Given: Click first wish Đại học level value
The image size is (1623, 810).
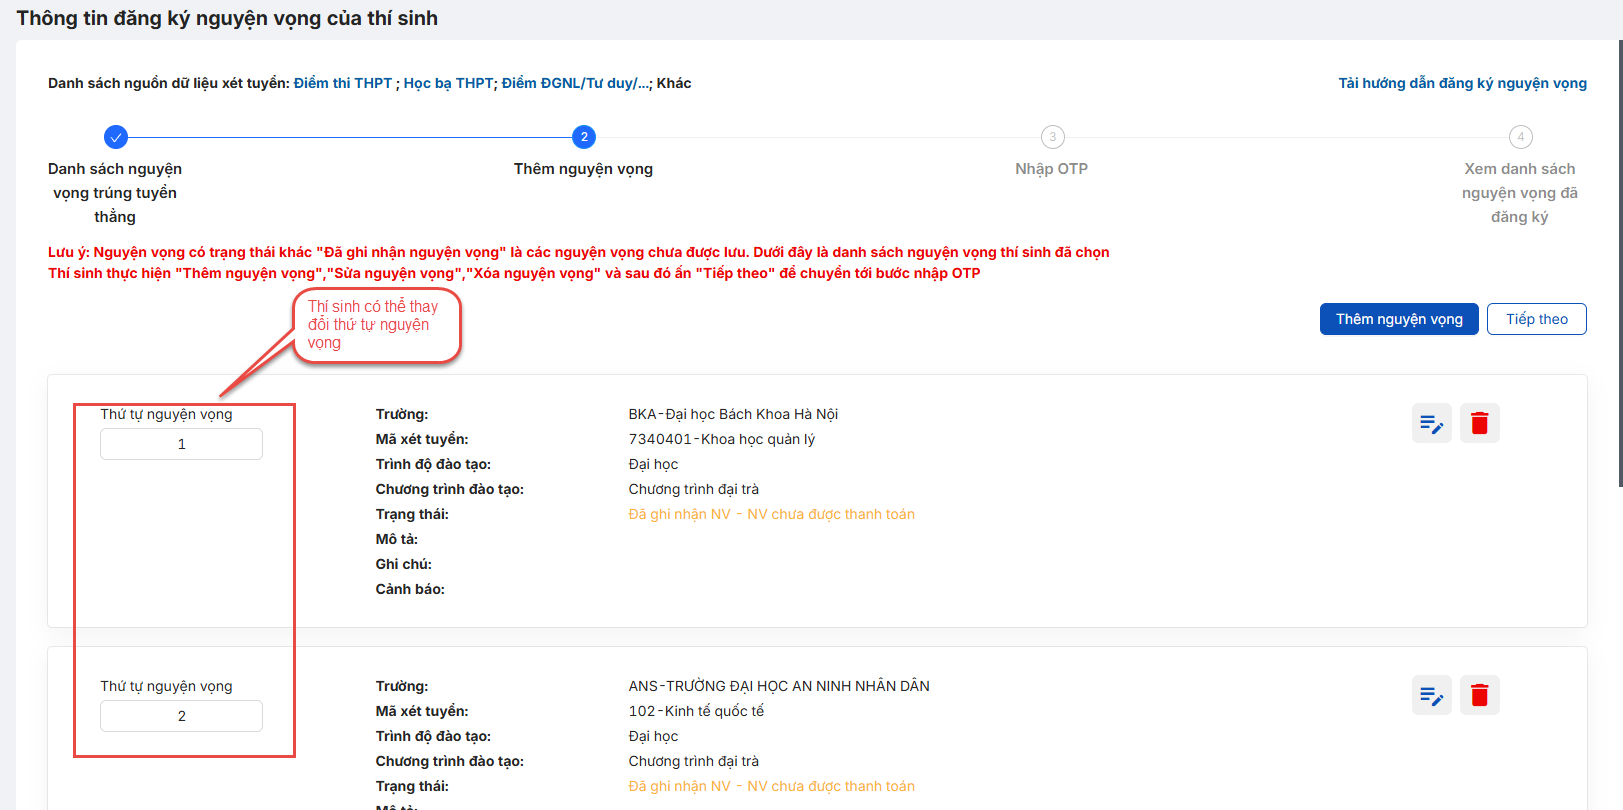Looking at the screenshot, I should 653,464.
